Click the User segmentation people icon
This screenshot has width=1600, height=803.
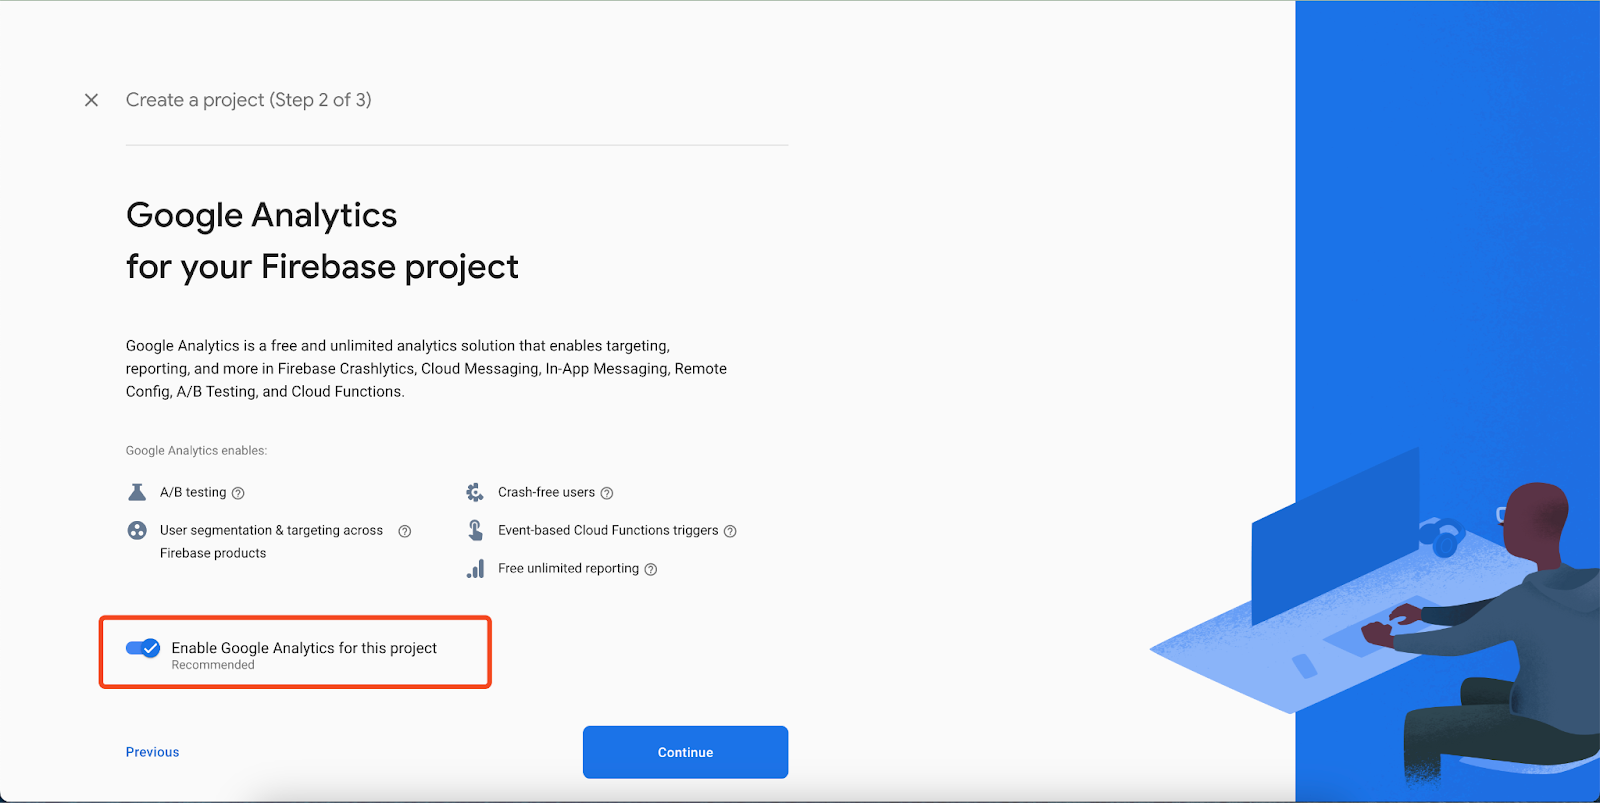point(137,530)
